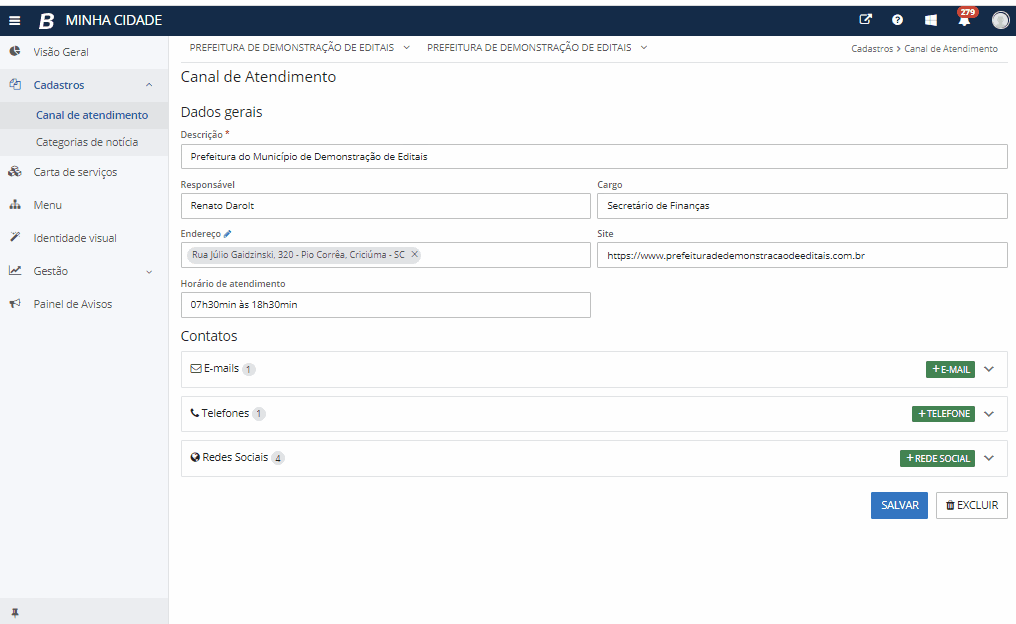
Task: Open Categorias de notícia in sidebar
Action: click(x=87, y=142)
